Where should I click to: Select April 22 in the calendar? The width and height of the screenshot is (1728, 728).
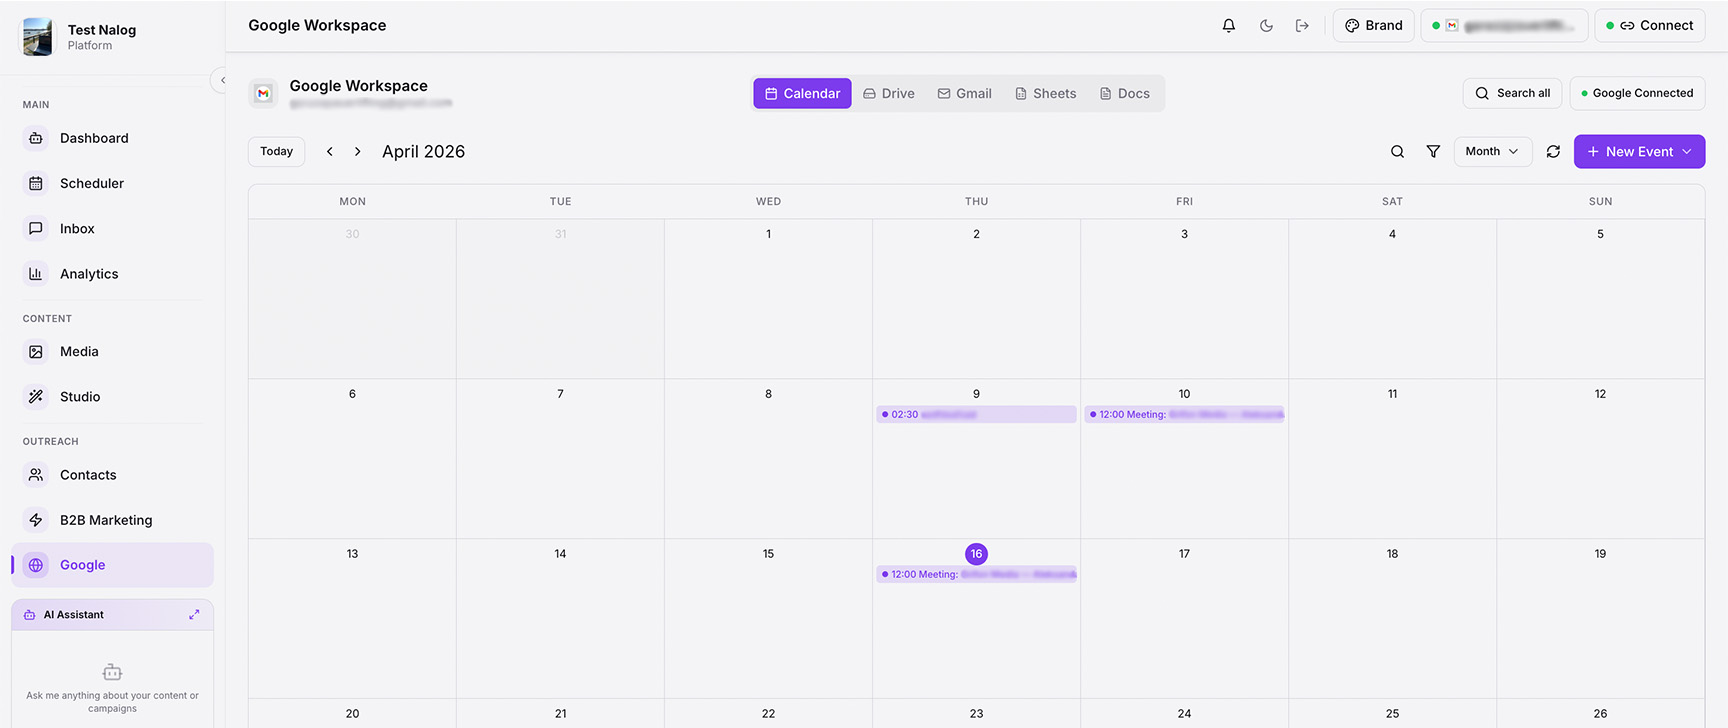(768, 714)
